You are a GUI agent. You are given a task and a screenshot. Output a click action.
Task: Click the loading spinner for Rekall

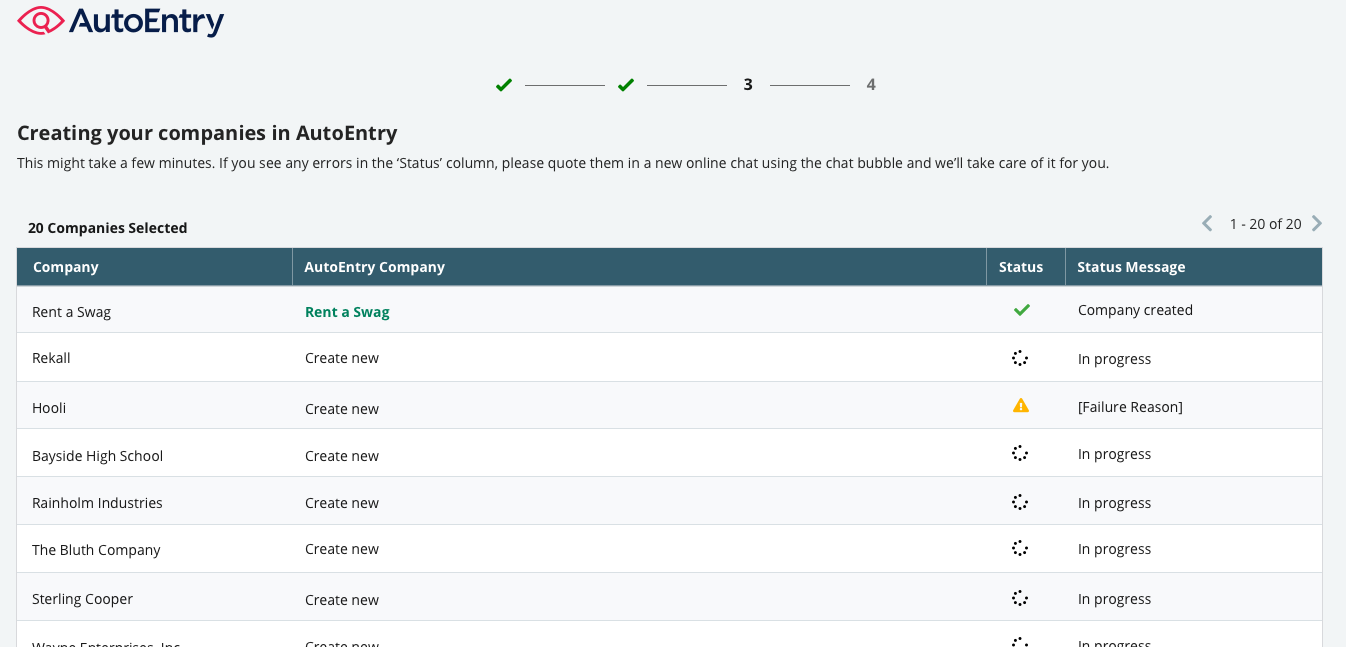click(1020, 358)
